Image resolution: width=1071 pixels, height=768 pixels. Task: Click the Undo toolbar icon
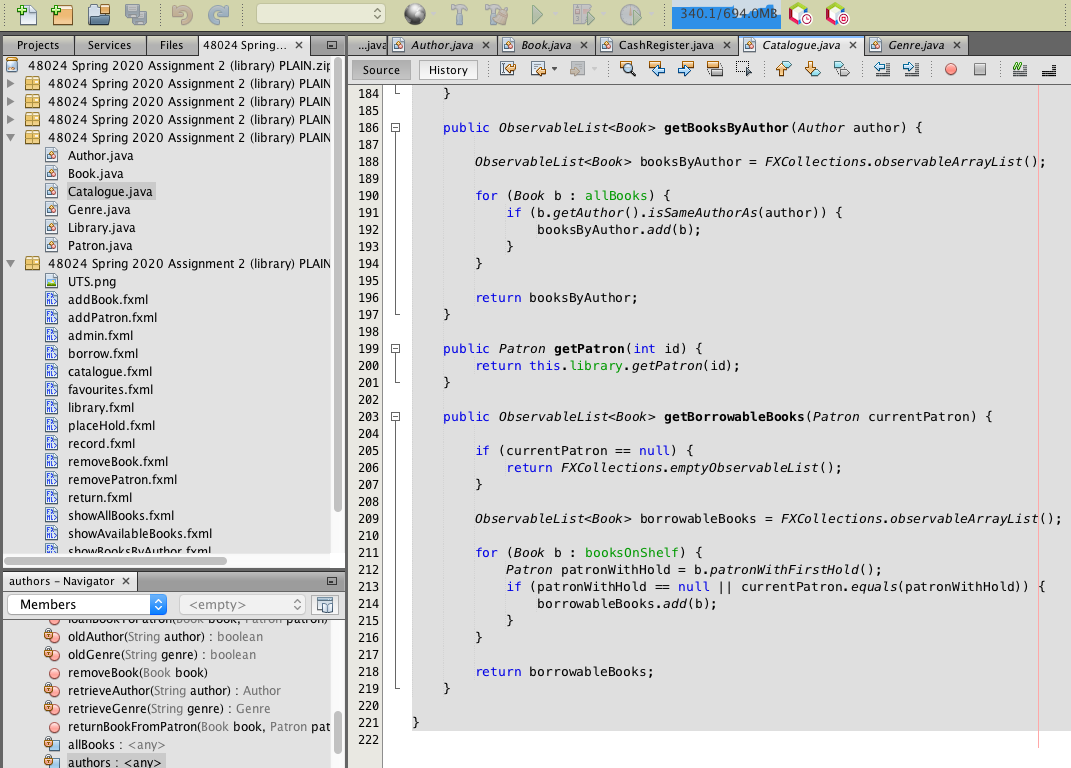[181, 13]
